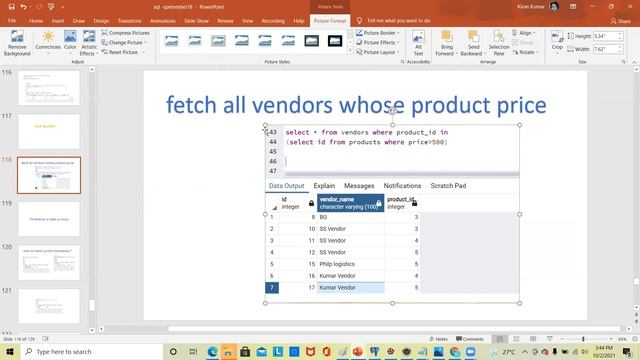This screenshot has width=640, height=360.
Task: Open the Rotate dropdown
Action: 526,52
